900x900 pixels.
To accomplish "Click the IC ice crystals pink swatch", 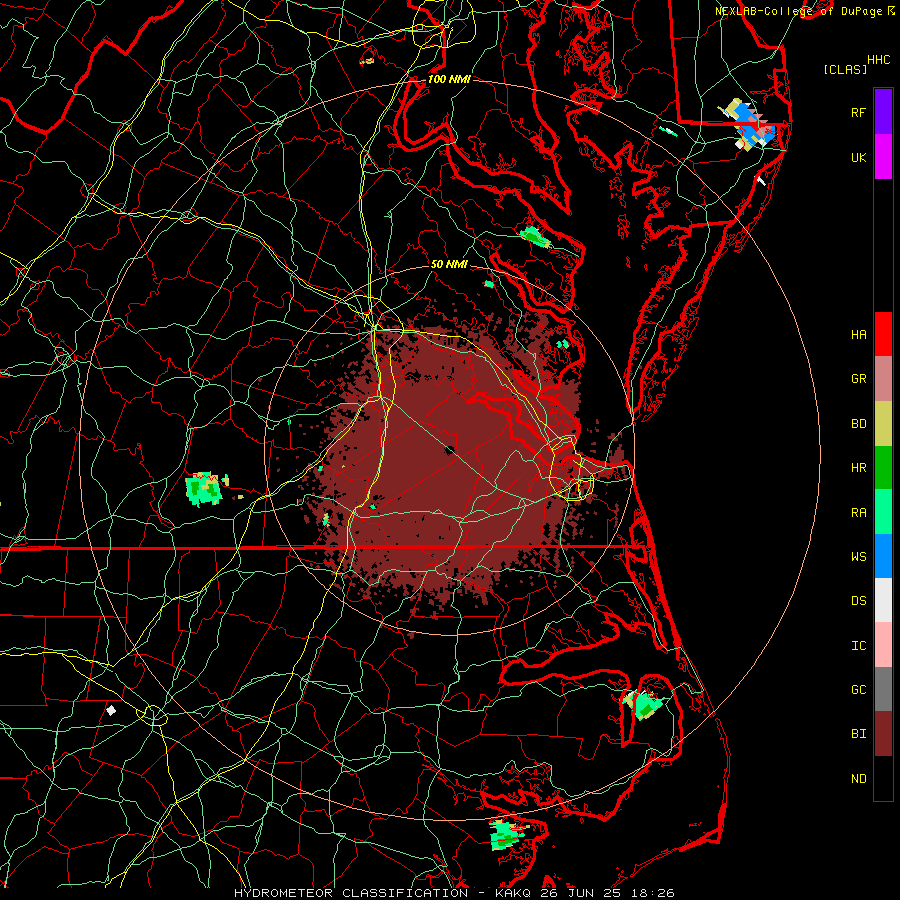I will tap(883, 645).
